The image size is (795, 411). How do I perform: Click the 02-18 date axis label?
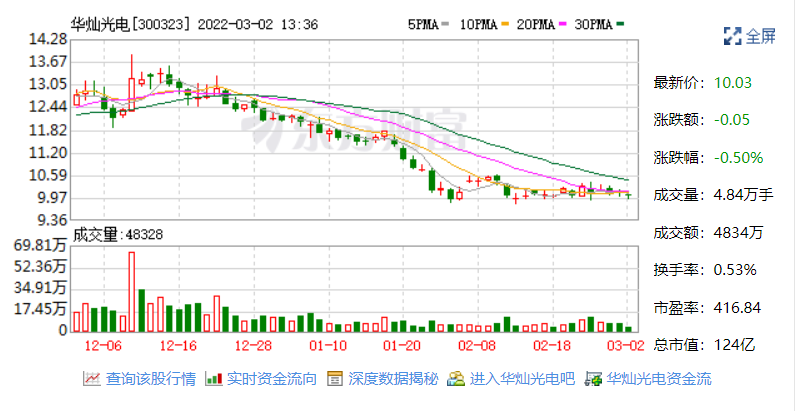tap(554, 346)
